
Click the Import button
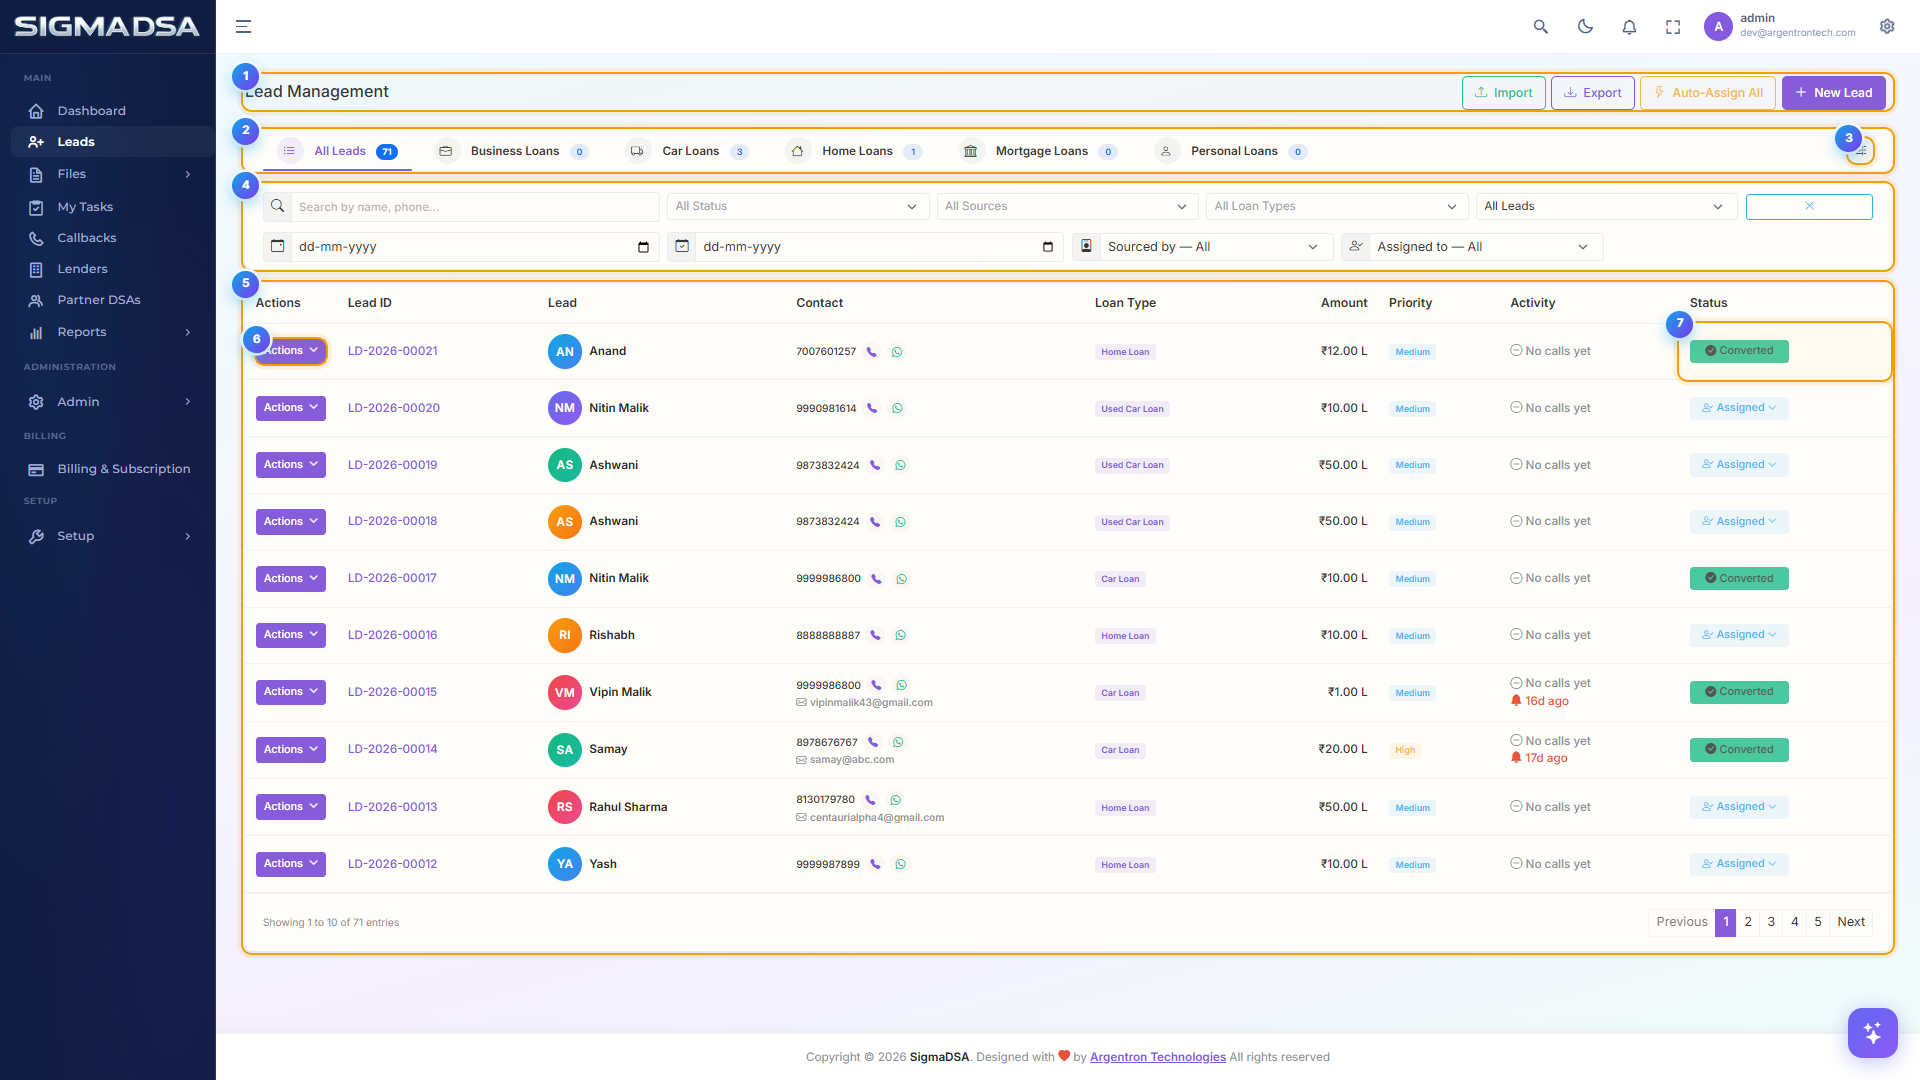tap(1503, 93)
